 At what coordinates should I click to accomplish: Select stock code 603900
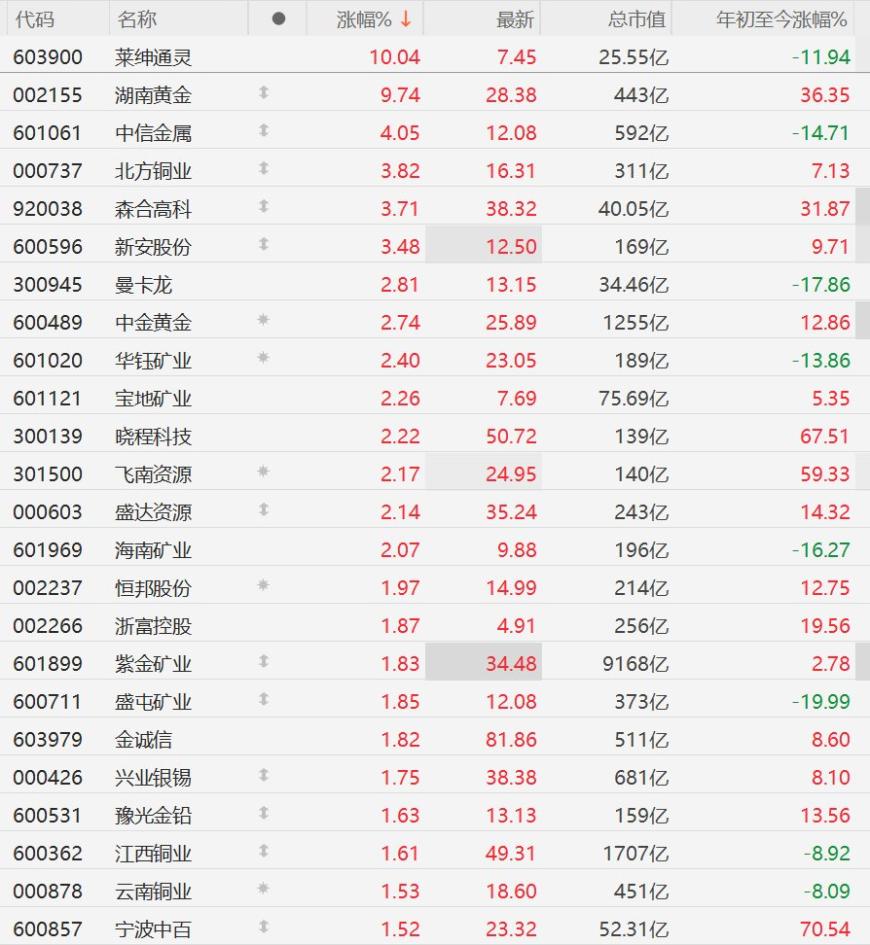48,57
